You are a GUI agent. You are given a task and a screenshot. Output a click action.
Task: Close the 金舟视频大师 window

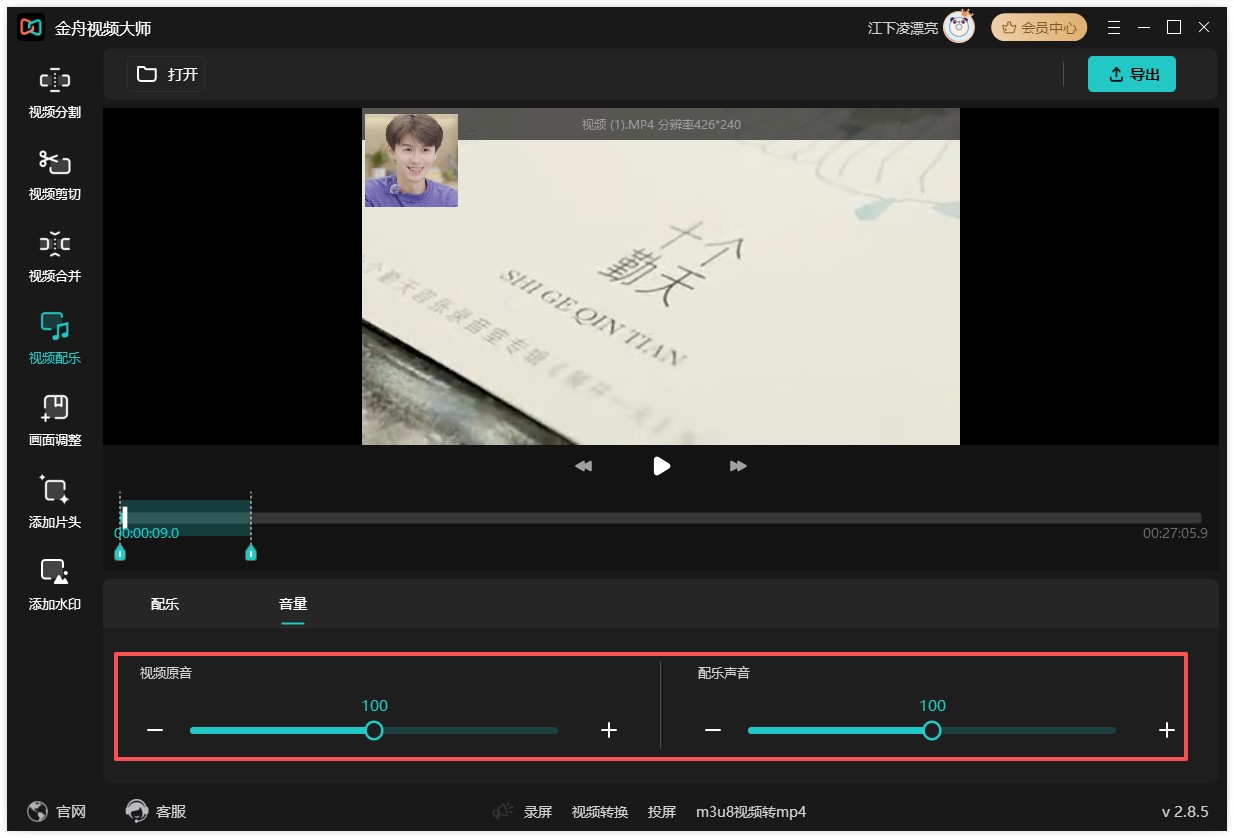coord(1204,27)
